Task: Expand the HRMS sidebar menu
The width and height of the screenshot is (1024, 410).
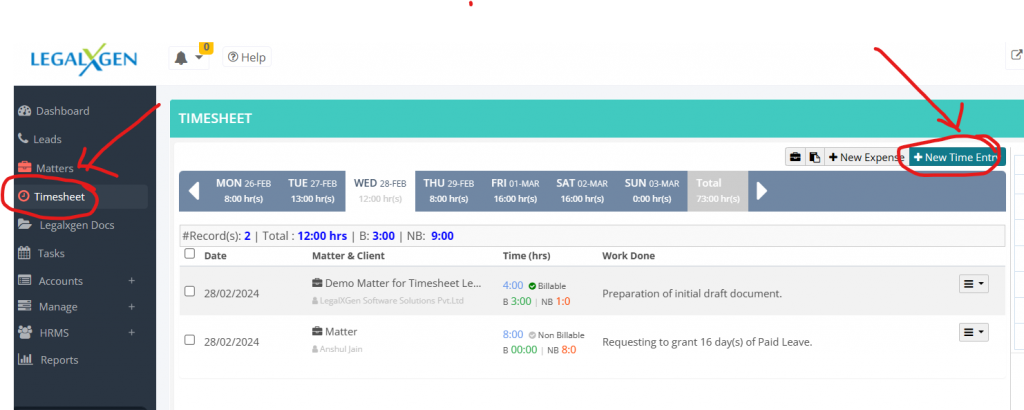Action: [131, 332]
